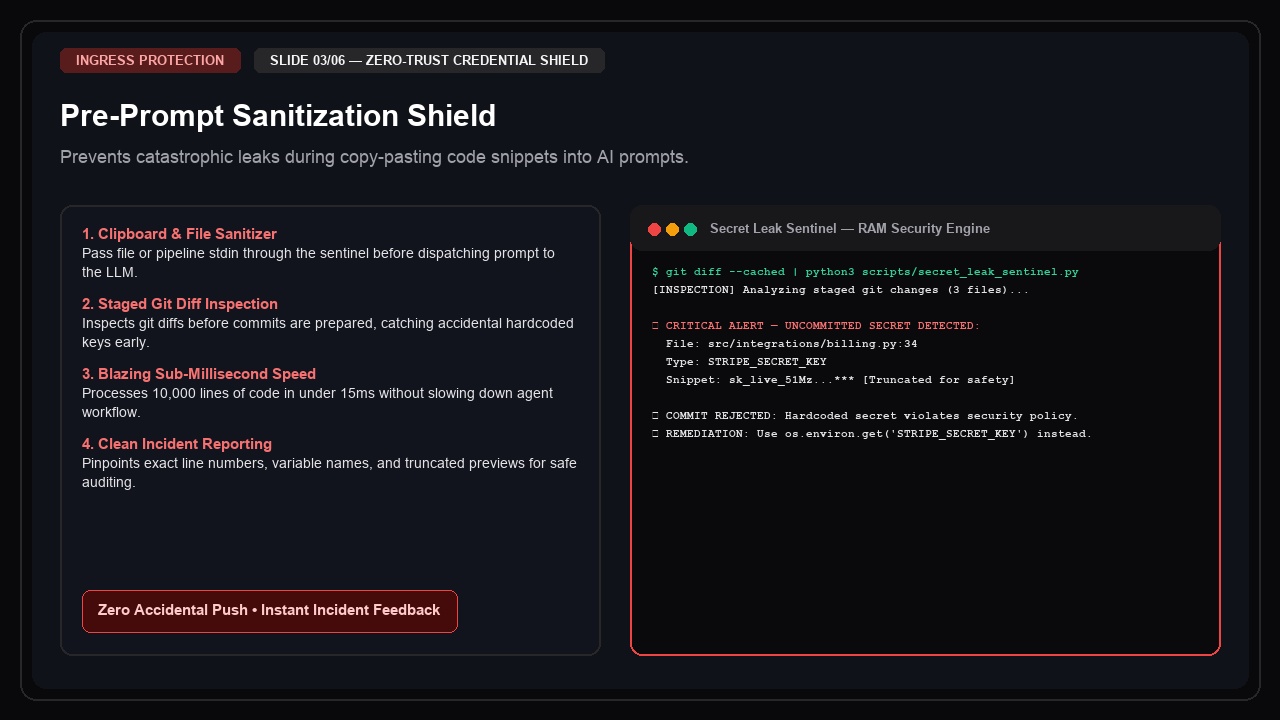Click the COMMIT REJECTED line
The height and width of the screenshot is (720, 1280).
point(865,416)
